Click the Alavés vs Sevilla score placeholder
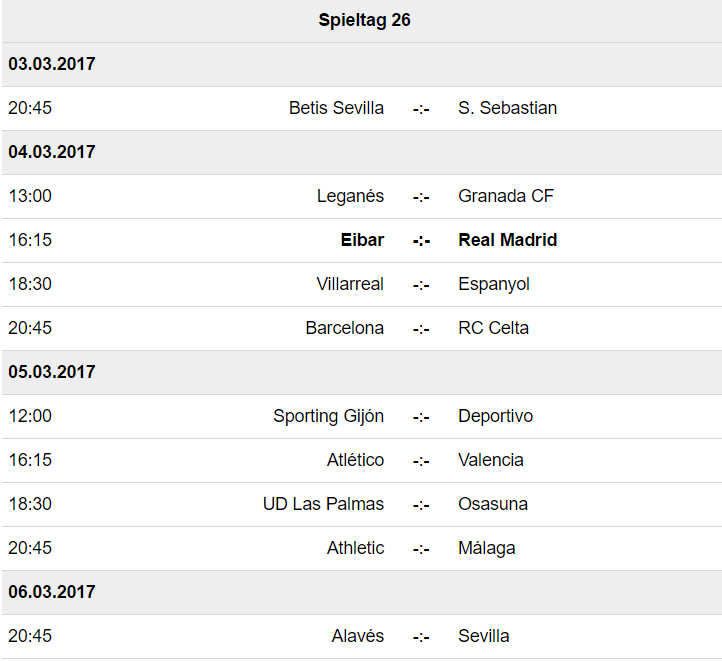Image resolution: width=722 pixels, height=661 pixels. pyautogui.click(x=421, y=637)
